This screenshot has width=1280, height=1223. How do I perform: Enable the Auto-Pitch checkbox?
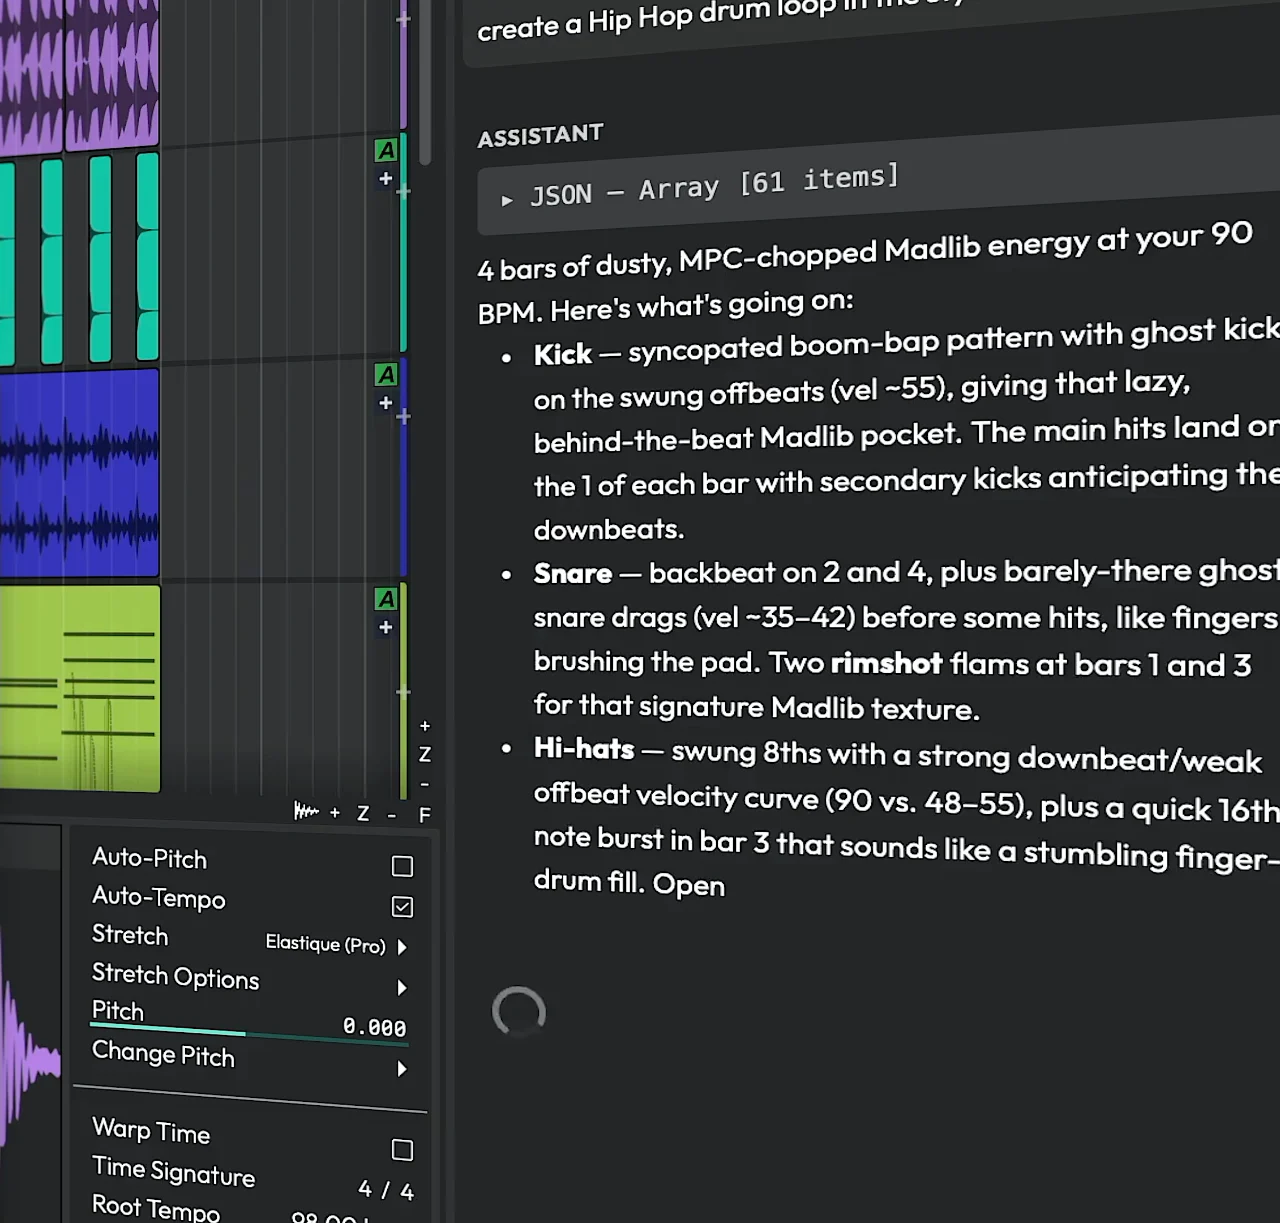point(402,866)
